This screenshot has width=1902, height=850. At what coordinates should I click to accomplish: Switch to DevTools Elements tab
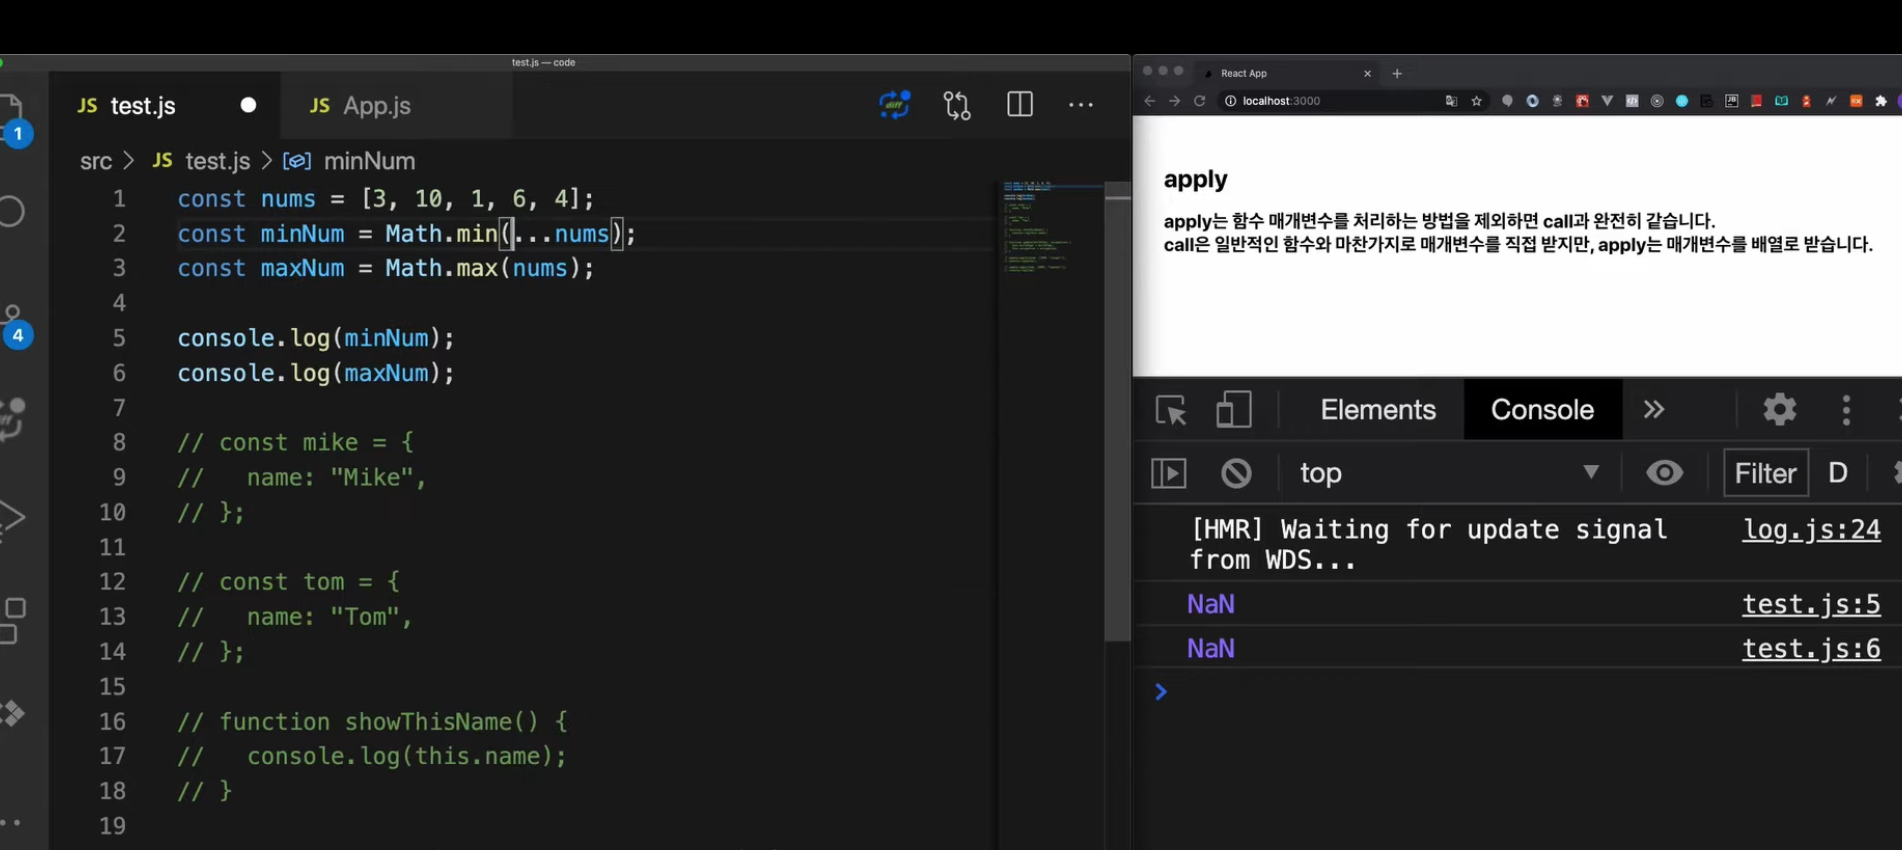pyautogui.click(x=1378, y=410)
